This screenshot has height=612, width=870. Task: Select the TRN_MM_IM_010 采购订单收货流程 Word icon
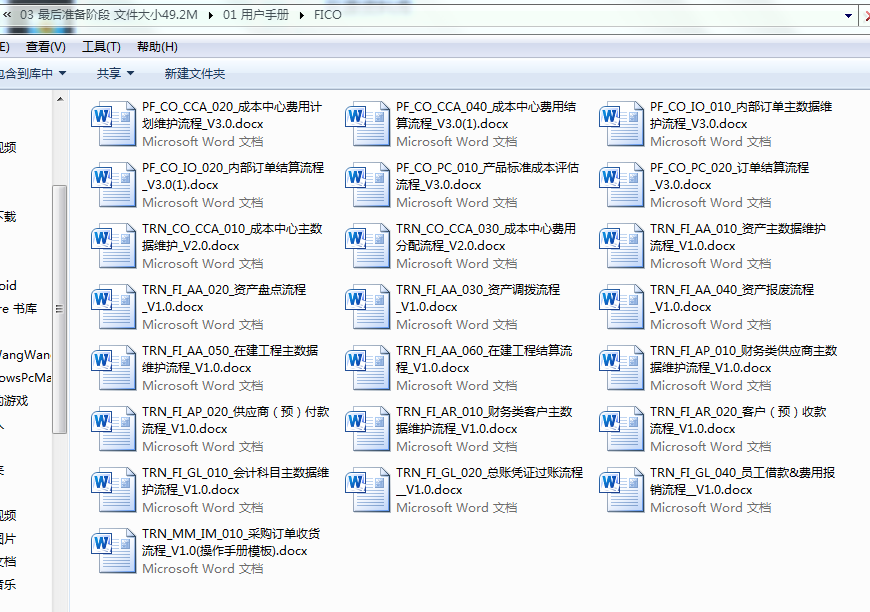click(x=113, y=550)
